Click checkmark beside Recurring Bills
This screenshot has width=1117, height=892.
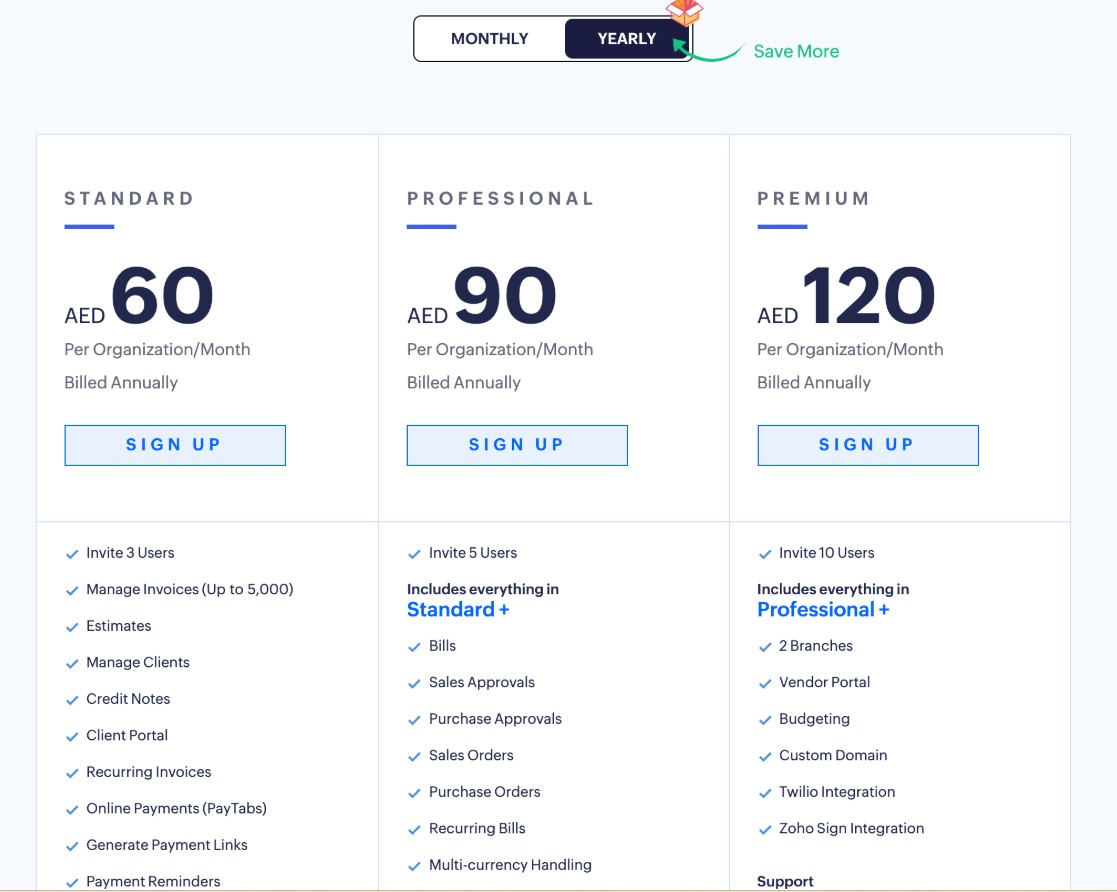point(415,830)
